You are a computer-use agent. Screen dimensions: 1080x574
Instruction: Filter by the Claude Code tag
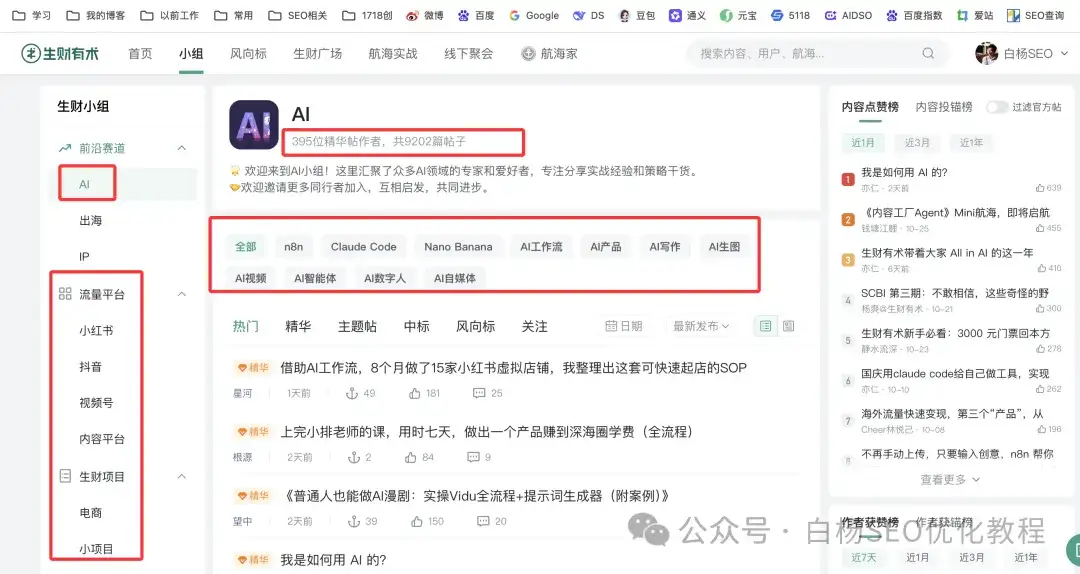(x=364, y=247)
